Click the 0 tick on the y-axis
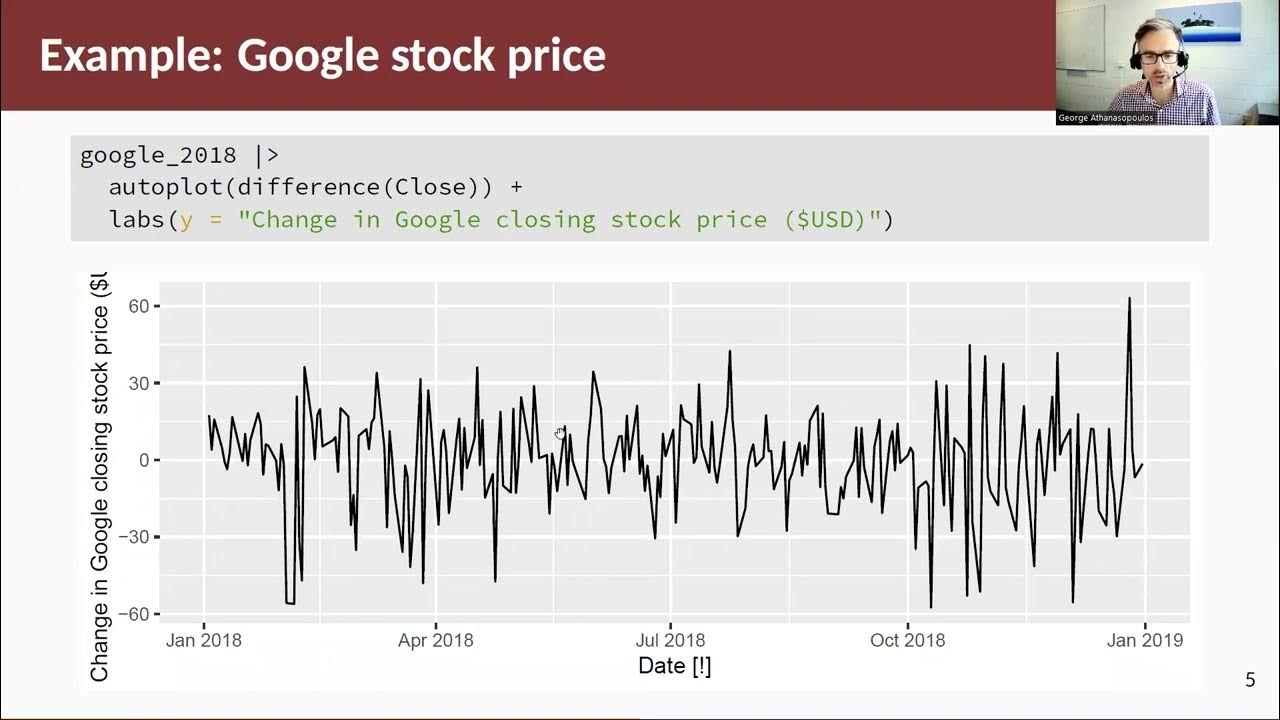 pyautogui.click(x=142, y=460)
